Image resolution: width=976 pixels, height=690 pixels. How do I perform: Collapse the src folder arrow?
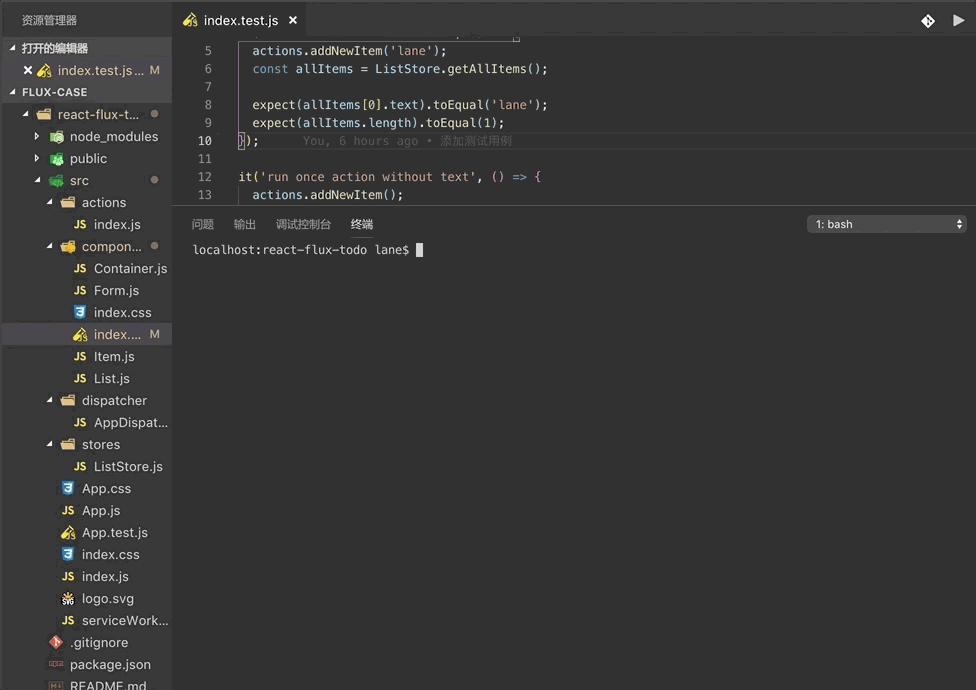coord(37,180)
